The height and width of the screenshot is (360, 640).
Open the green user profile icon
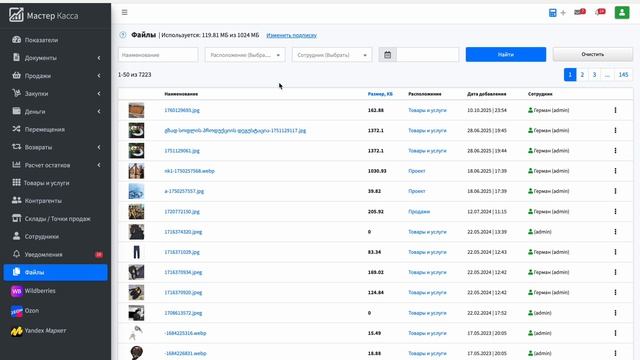tap(622, 12)
